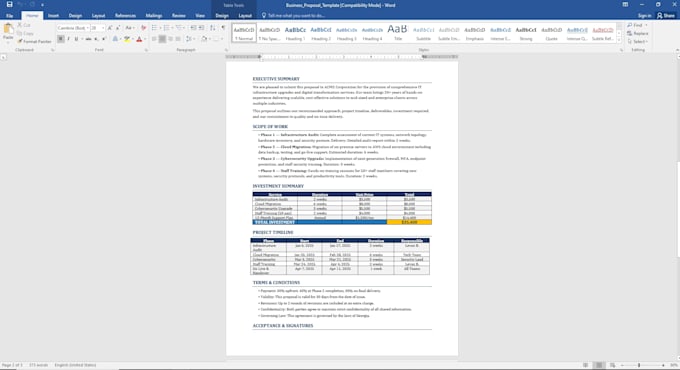The image size is (680, 370).
Task: Open the Replace dialog
Action: [638, 33]
